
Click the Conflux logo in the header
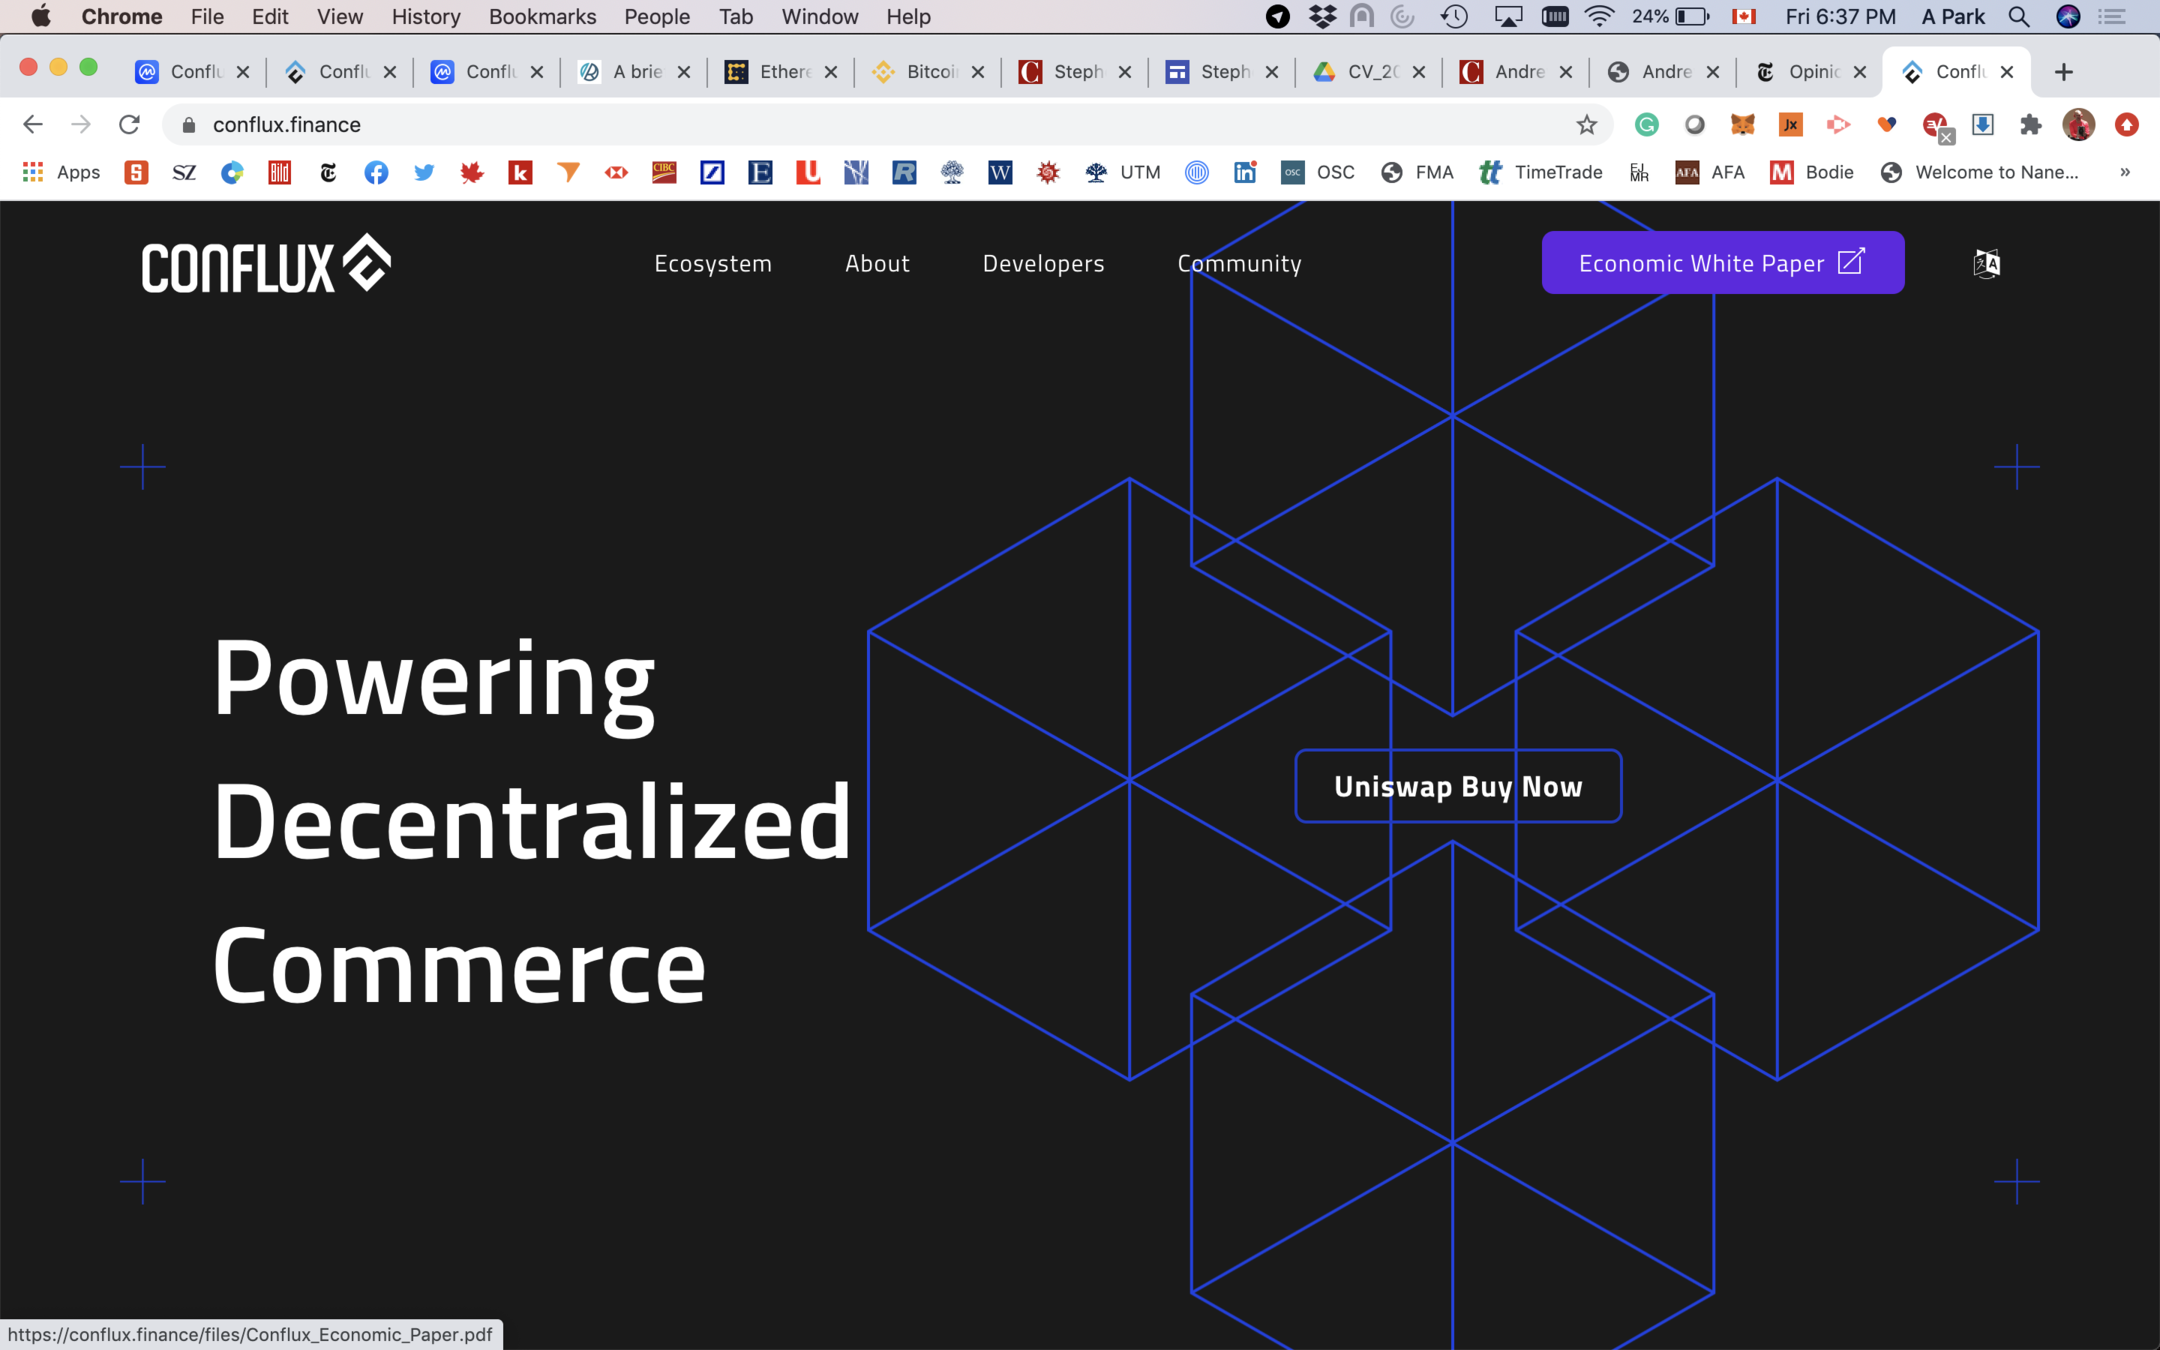(266, 264)
